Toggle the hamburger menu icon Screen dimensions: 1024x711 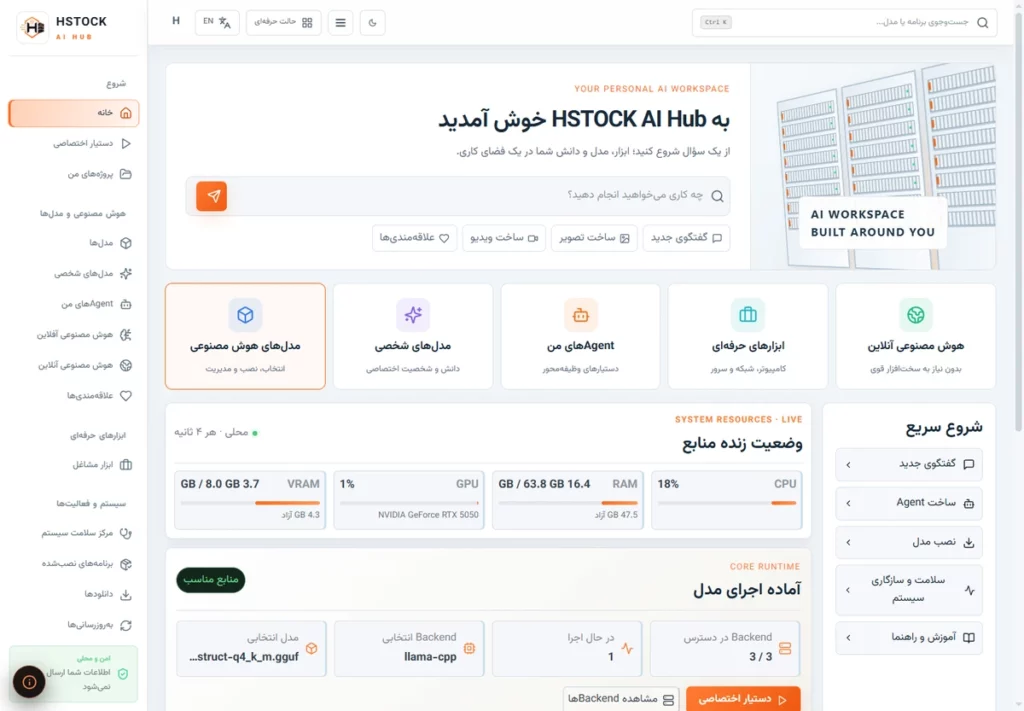[340, 22]
